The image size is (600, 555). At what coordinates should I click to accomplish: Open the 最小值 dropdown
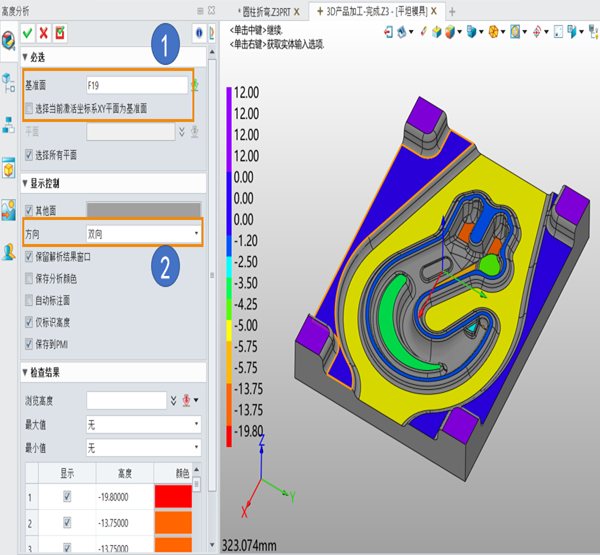coord(144,447)
